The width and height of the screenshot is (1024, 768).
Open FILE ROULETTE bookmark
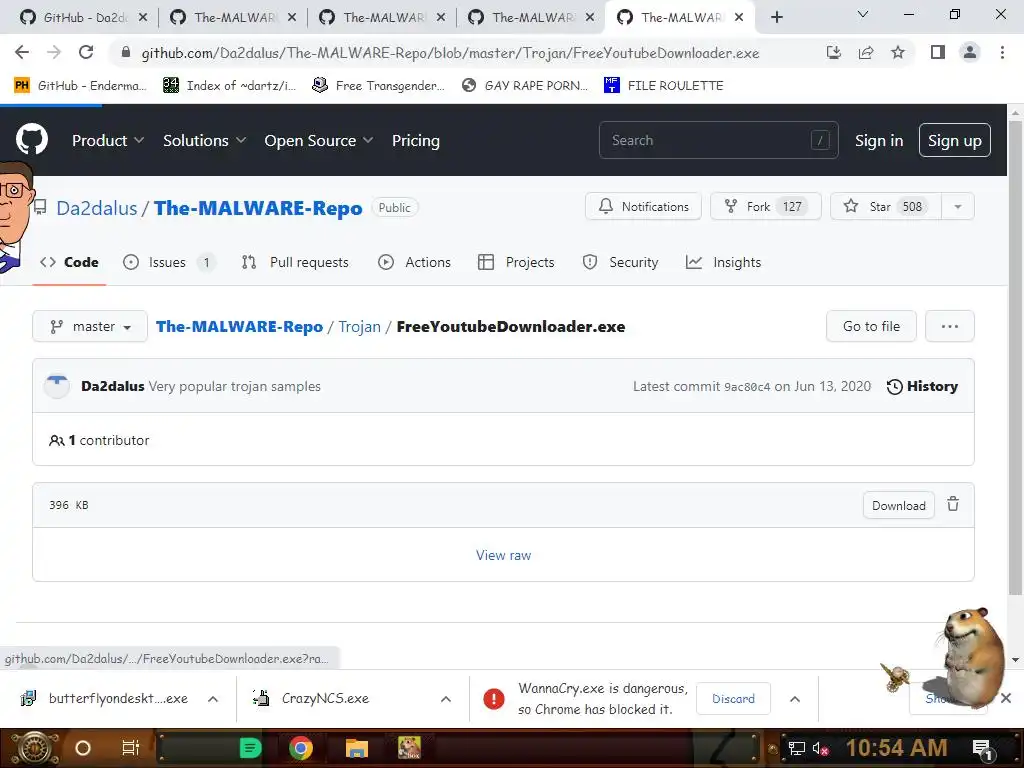(664, 85)
